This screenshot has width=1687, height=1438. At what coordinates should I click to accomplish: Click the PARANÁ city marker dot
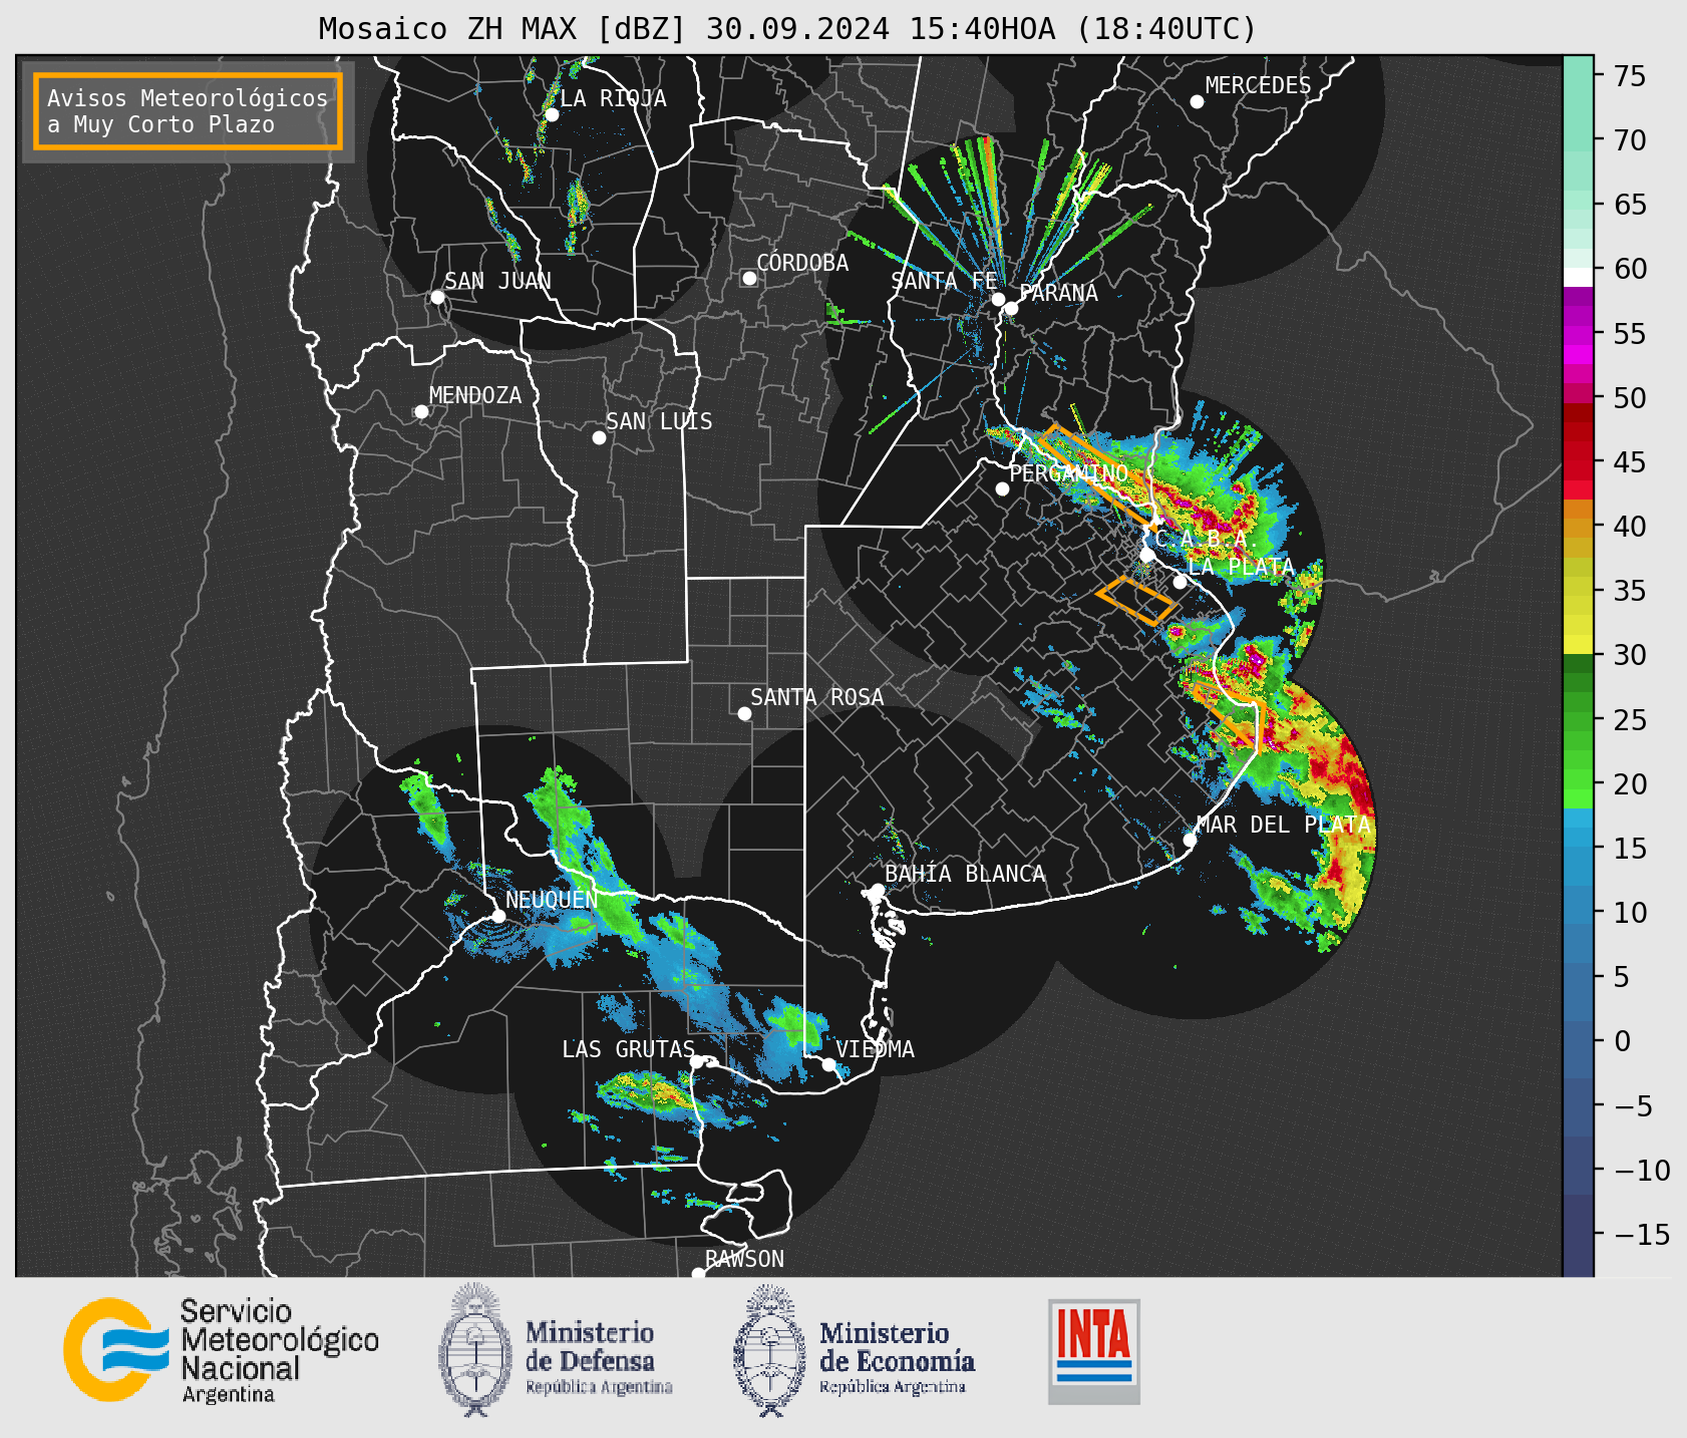(x=1011, y=308)
